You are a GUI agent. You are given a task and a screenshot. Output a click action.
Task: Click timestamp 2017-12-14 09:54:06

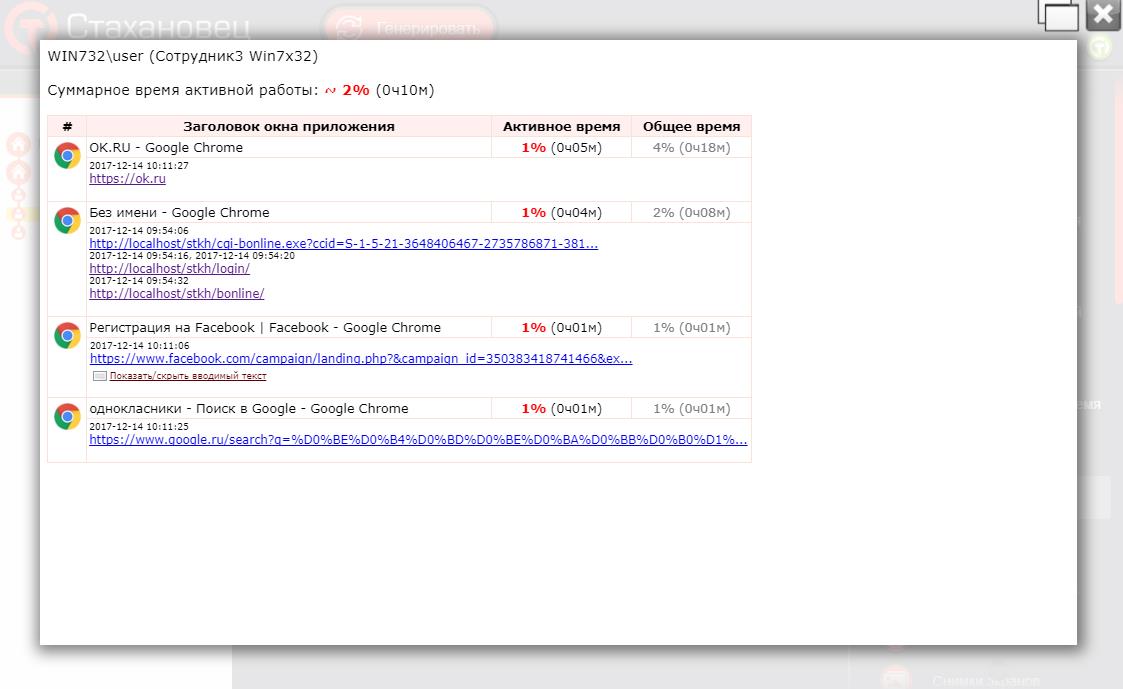point(139,231)
